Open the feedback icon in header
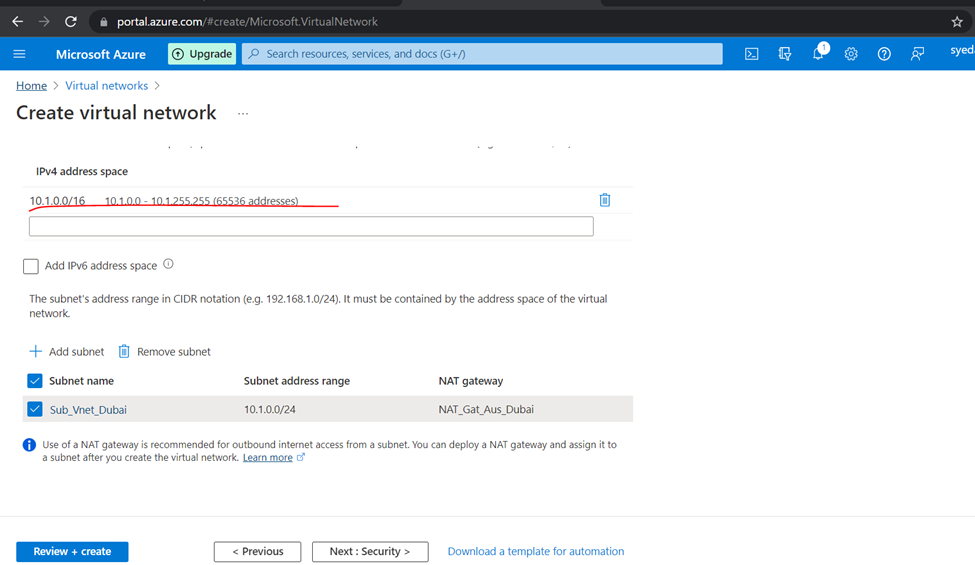Screen dimensions: 975x565 click(917, 54)
